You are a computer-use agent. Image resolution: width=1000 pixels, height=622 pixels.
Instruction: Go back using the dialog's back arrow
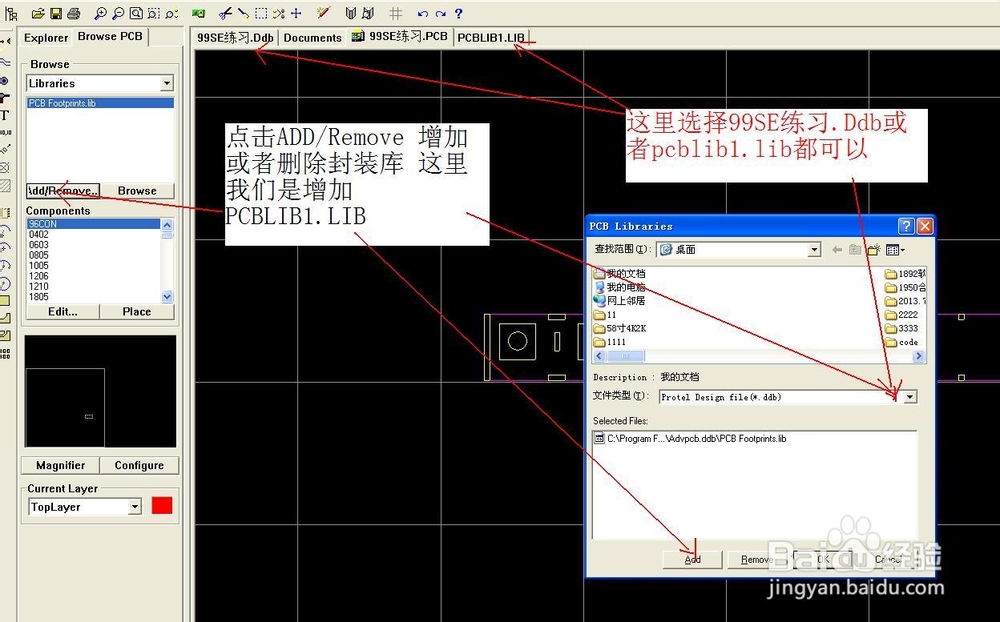tap(837, 250)
